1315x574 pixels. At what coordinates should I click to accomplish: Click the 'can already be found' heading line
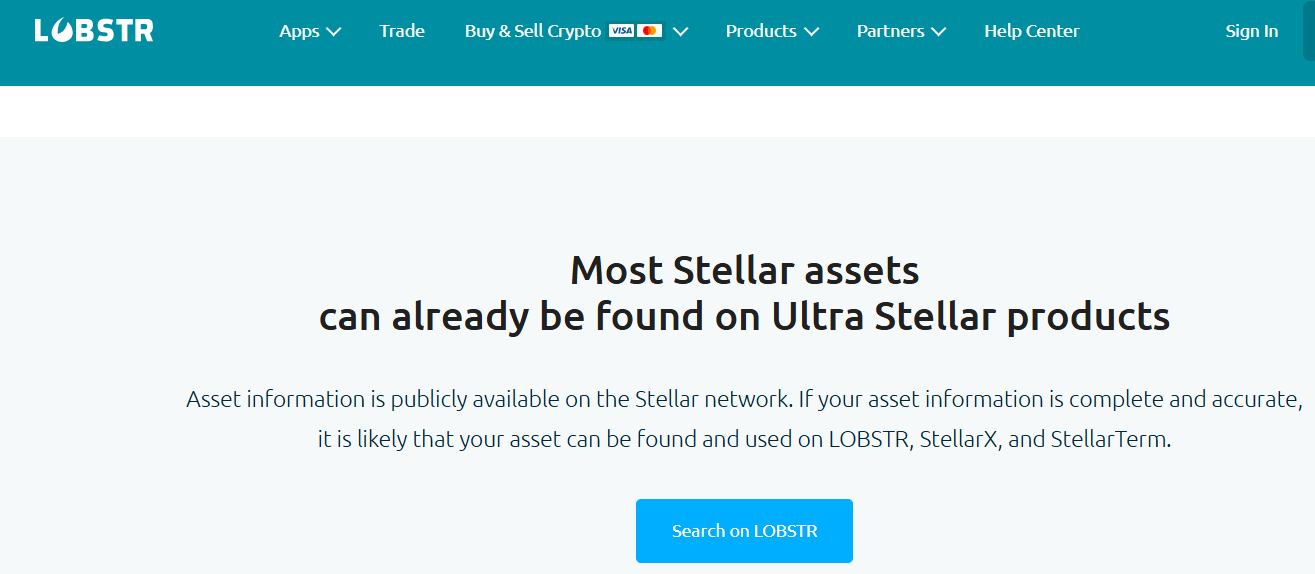coord(744,316)
